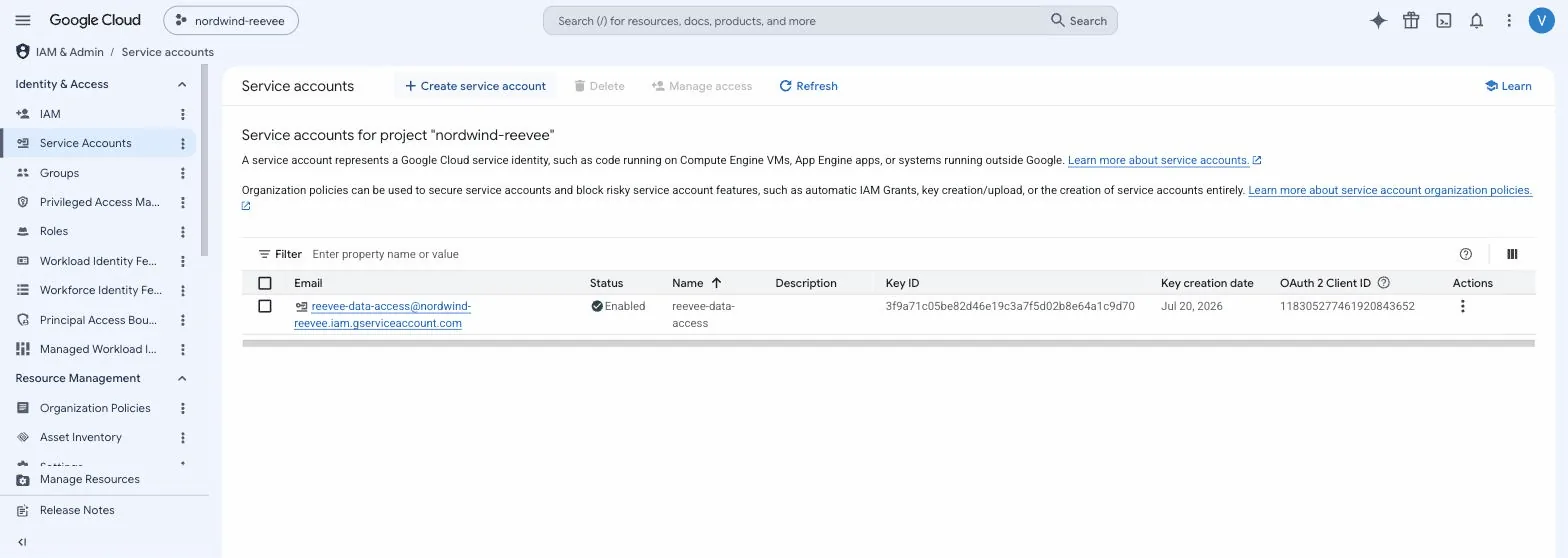Click the IAM & Admin shield icon
This screenshot has height=558, width=1568.
tap(22, 51)
